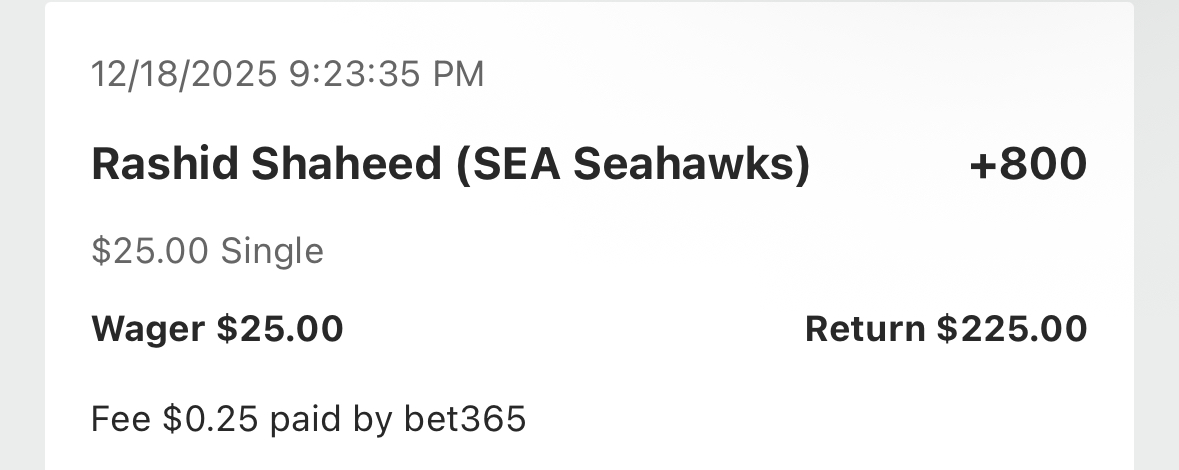Click the $25.00 stake in Single line
Viewport: 1179px width, 470px height.
click(151, 251)
